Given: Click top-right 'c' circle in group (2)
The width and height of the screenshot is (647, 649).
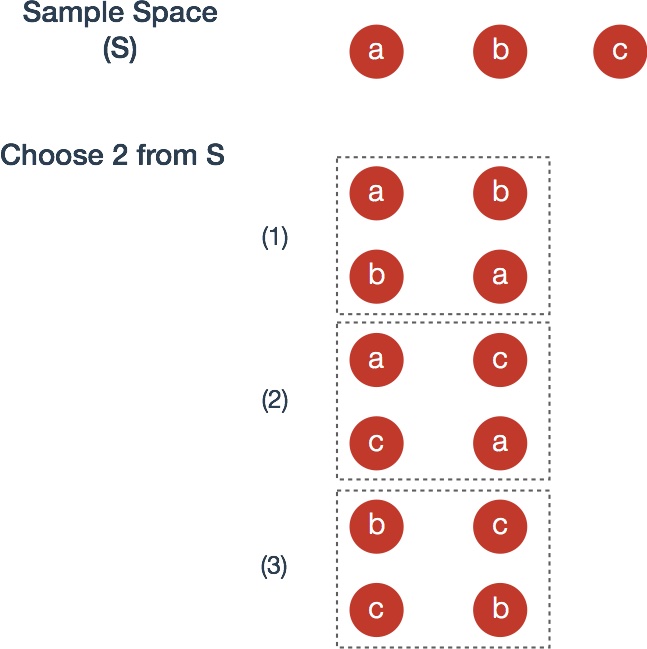Looking at the screenshot, I should [x=500, y=360].
